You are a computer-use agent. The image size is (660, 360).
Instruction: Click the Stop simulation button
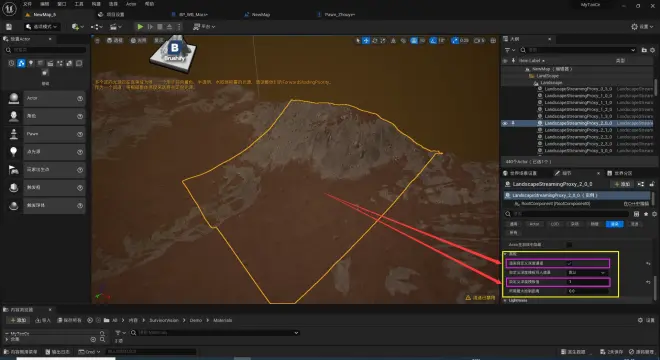(160, 27)
